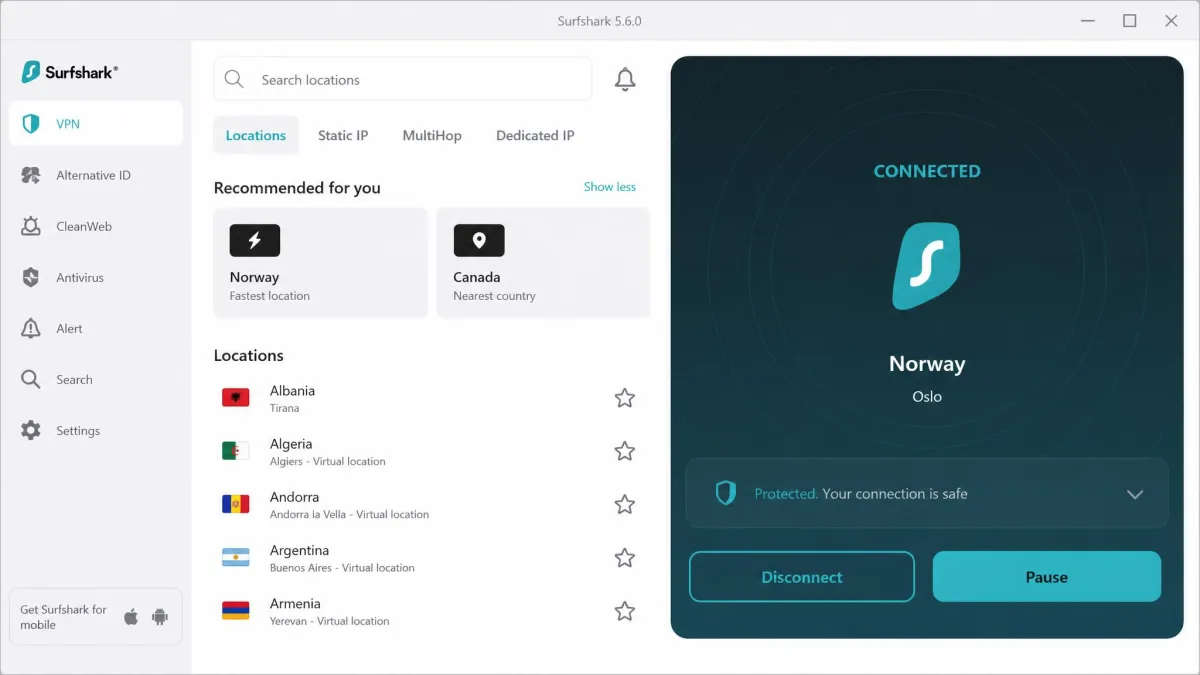The image size is (1200, 675).
Task: Click the map pin Nearest country icon
Action: (x=479, y=240)
